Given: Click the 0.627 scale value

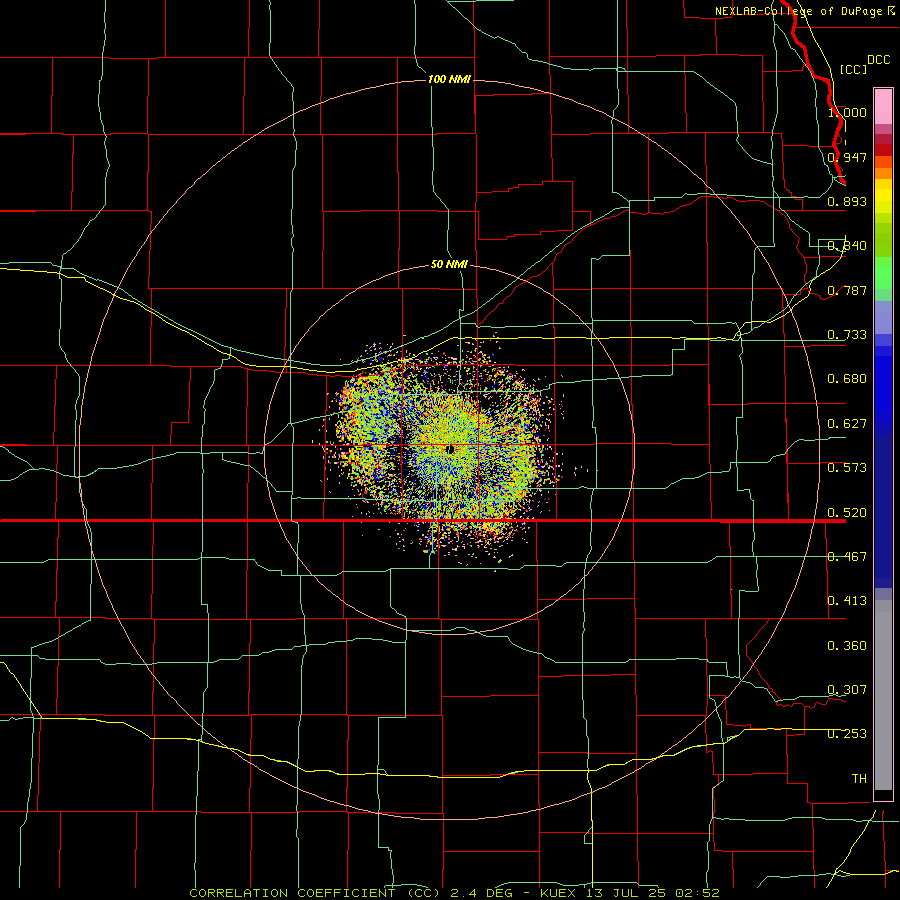Looking at the screenshot, I should [x=847, y=424].
